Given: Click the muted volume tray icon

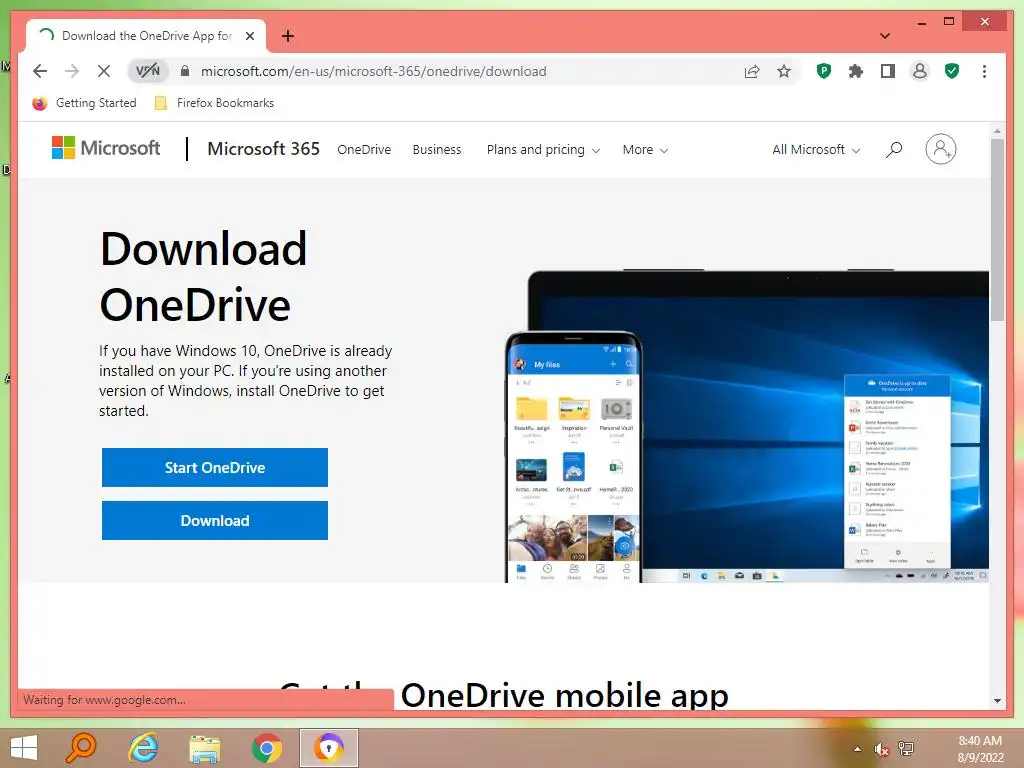Looking at the screenshot, I should (x=882, y=749).
